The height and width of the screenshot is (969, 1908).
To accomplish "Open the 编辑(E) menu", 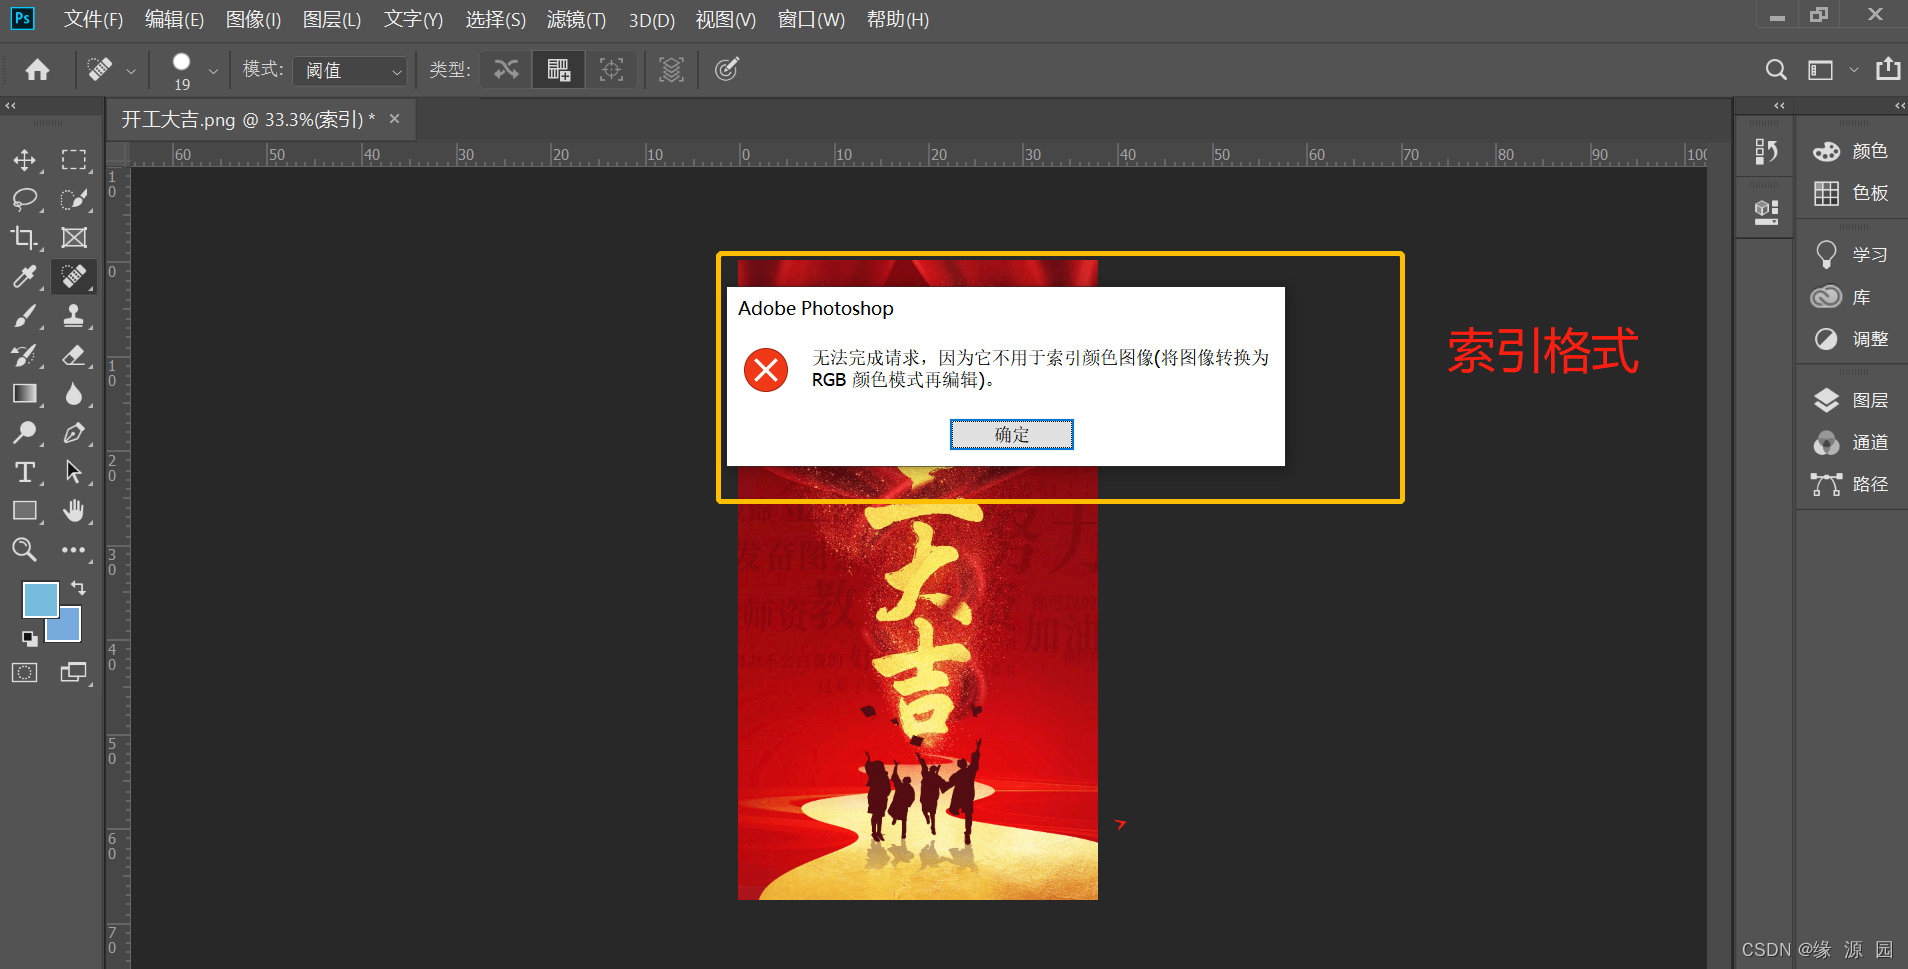I will [174, 20].
